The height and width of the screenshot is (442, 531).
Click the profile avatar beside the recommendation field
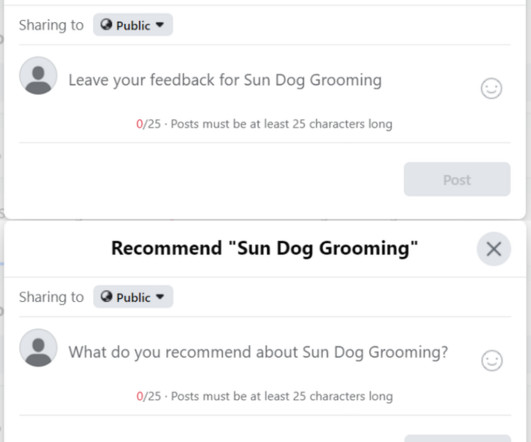pos(38,348)
